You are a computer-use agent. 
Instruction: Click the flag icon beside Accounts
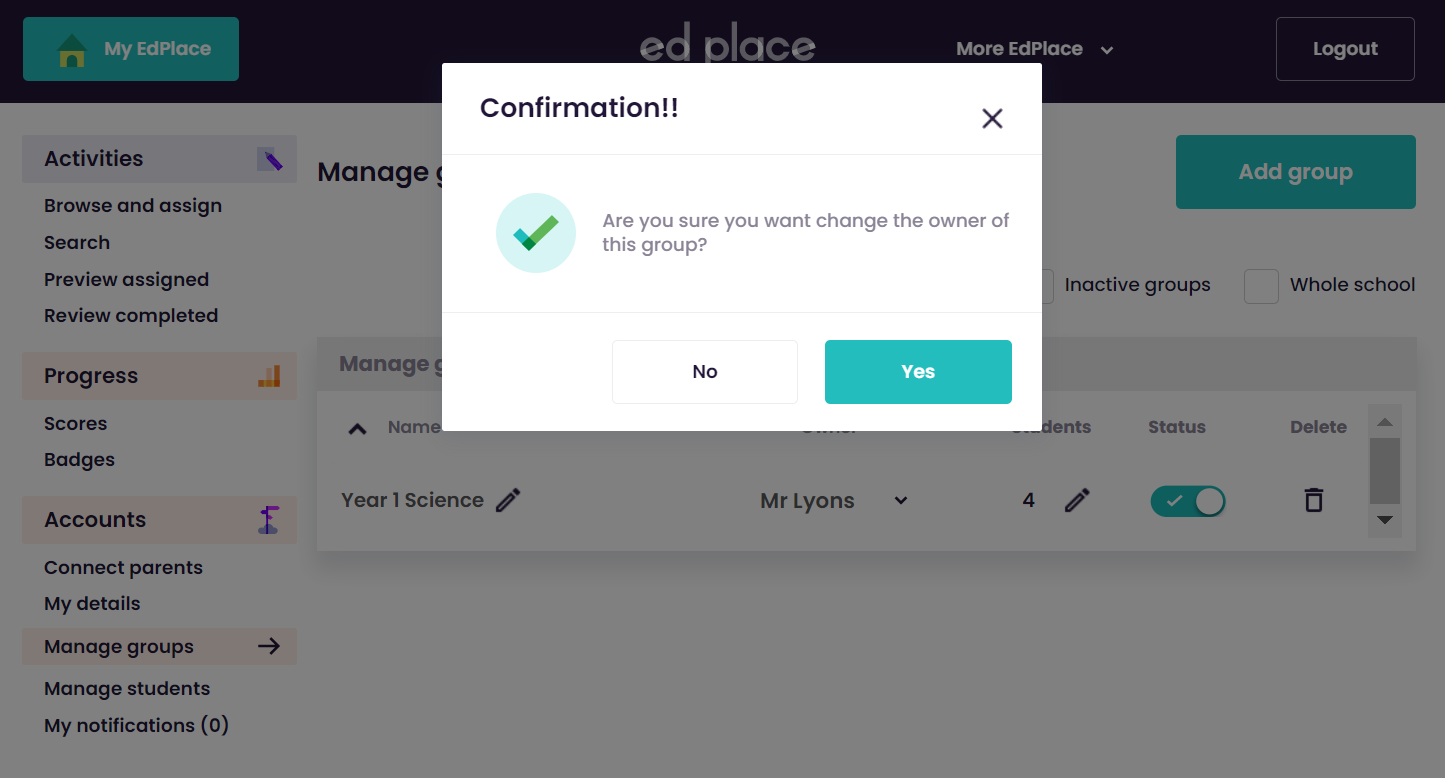pyautogui.click(x=268, y=520)
